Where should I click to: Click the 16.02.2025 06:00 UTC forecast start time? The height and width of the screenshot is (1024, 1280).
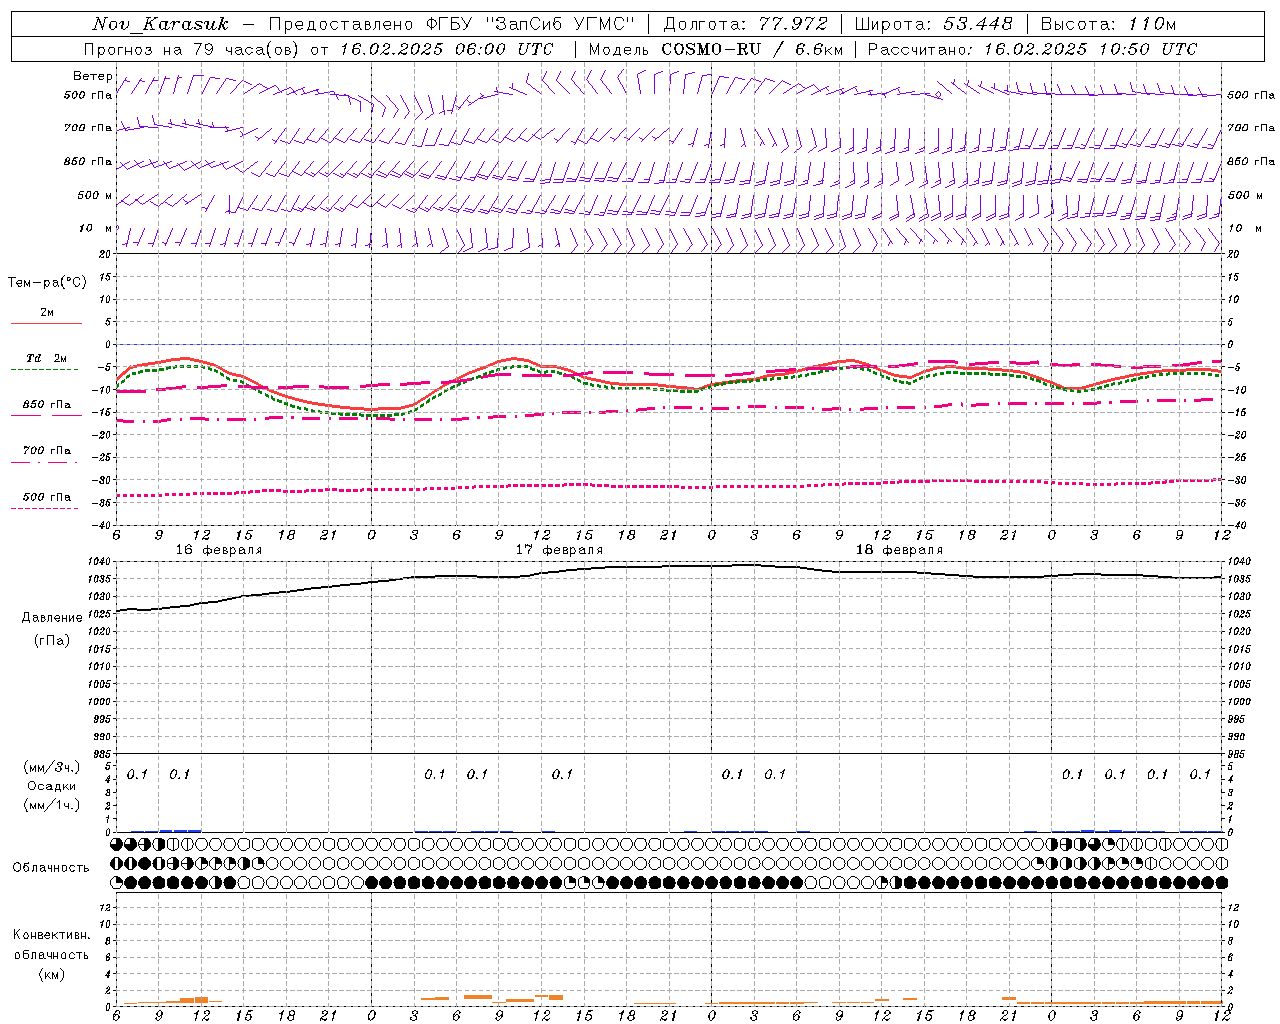(446, 49)
